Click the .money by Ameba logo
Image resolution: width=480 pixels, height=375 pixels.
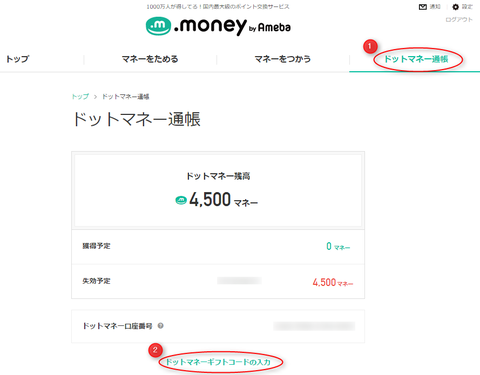[218, 26]
